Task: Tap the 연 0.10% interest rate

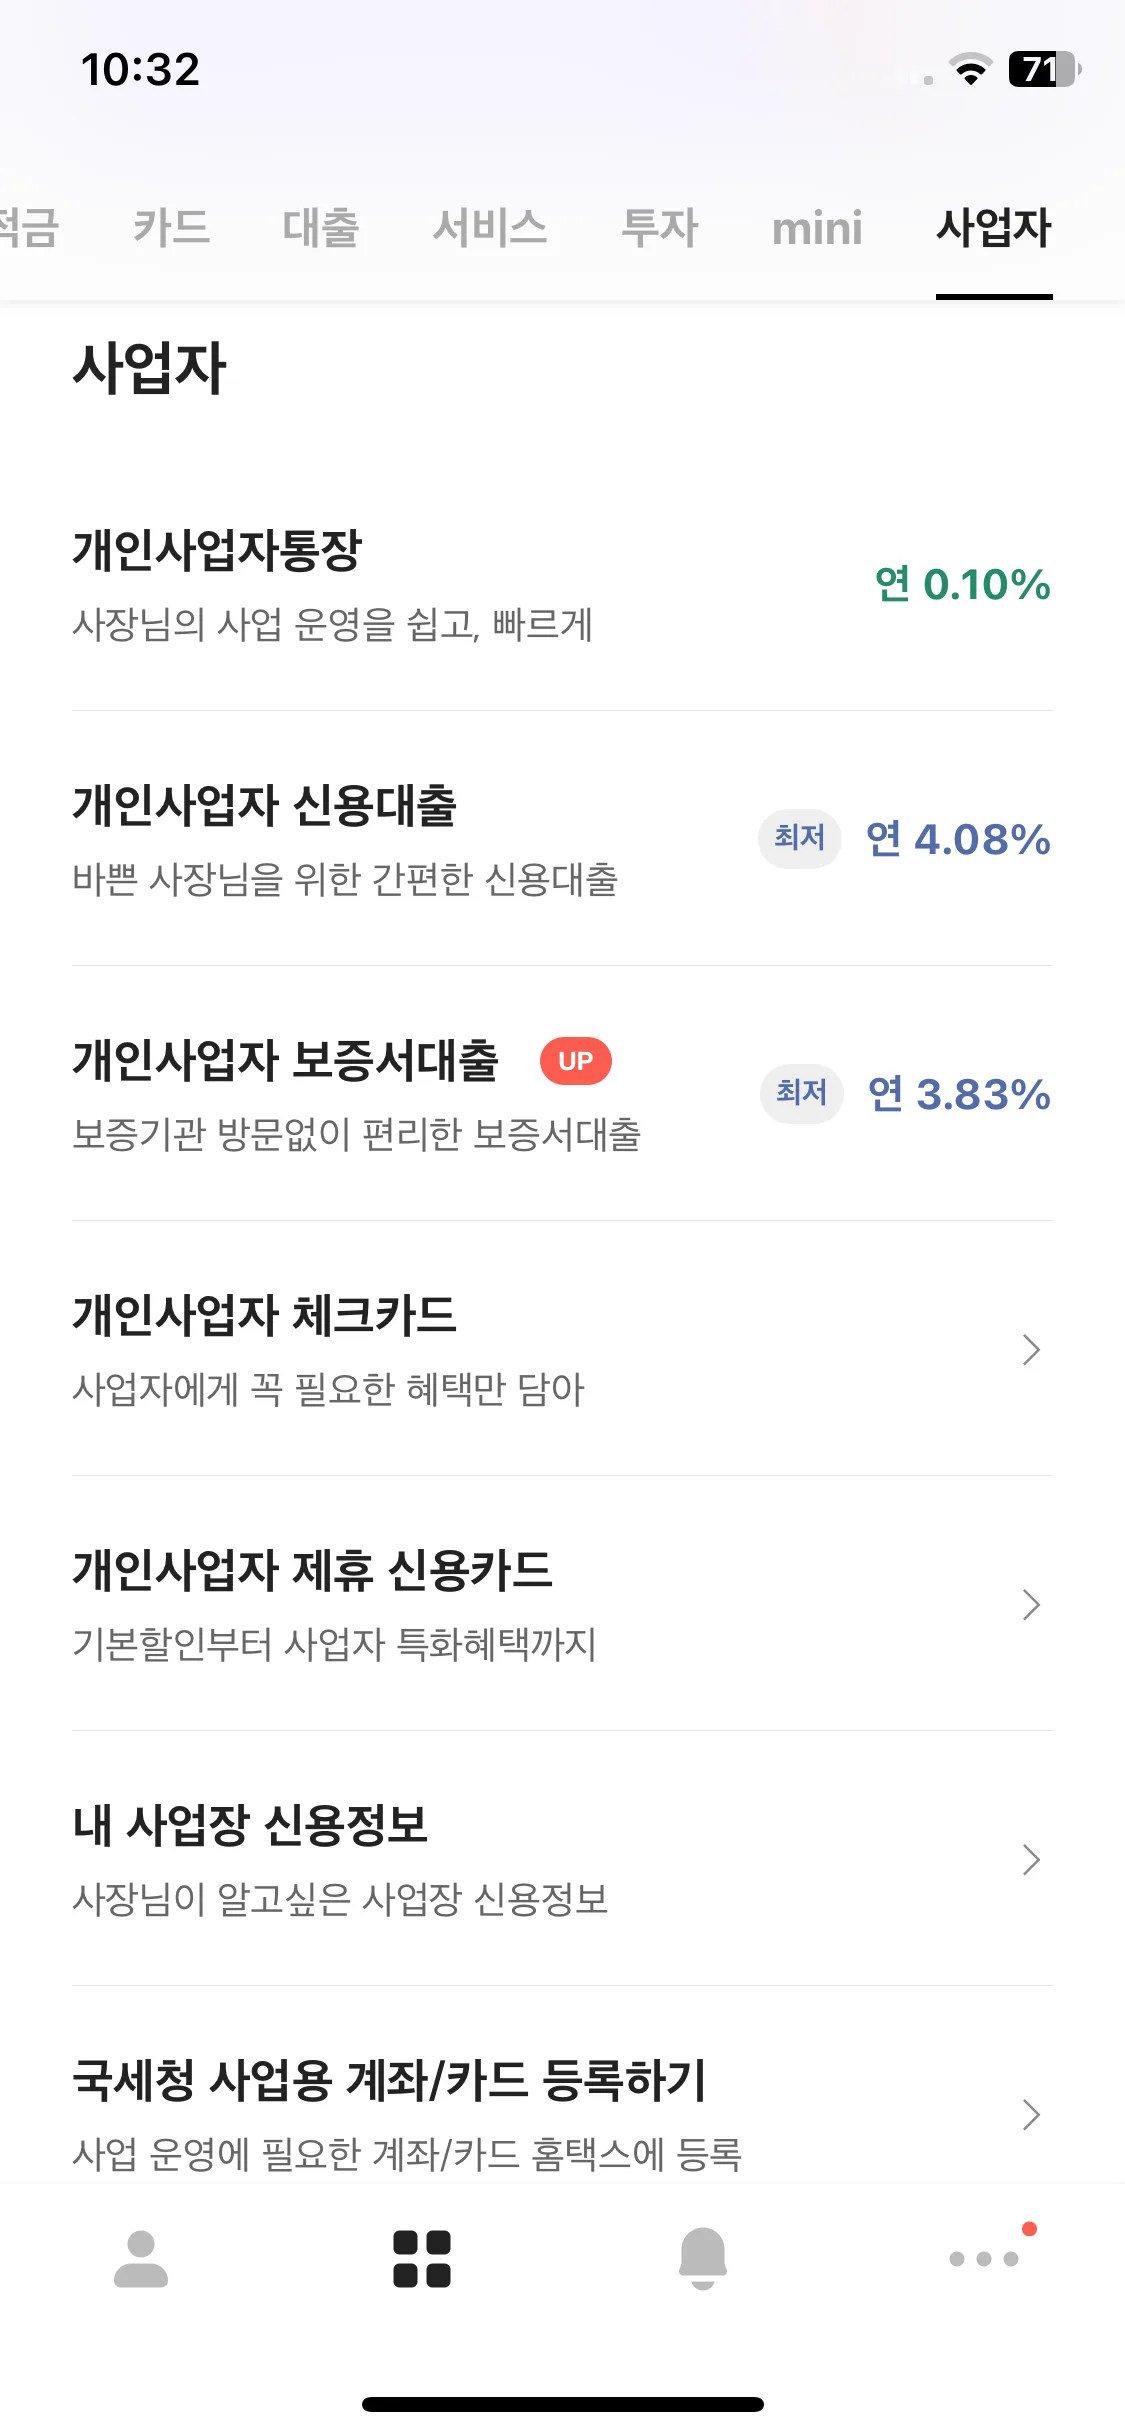Action: [x=963, y=584]
